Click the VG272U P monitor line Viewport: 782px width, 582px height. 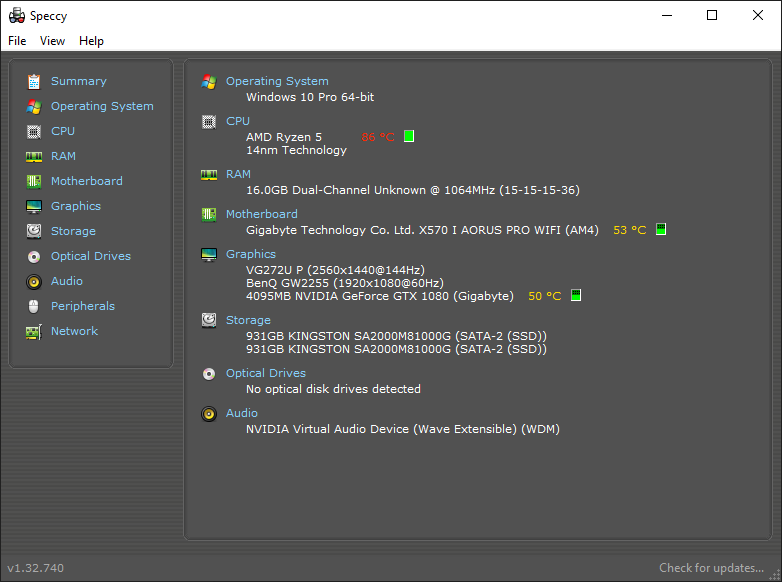pyautogui.click(x=335, y=270)
